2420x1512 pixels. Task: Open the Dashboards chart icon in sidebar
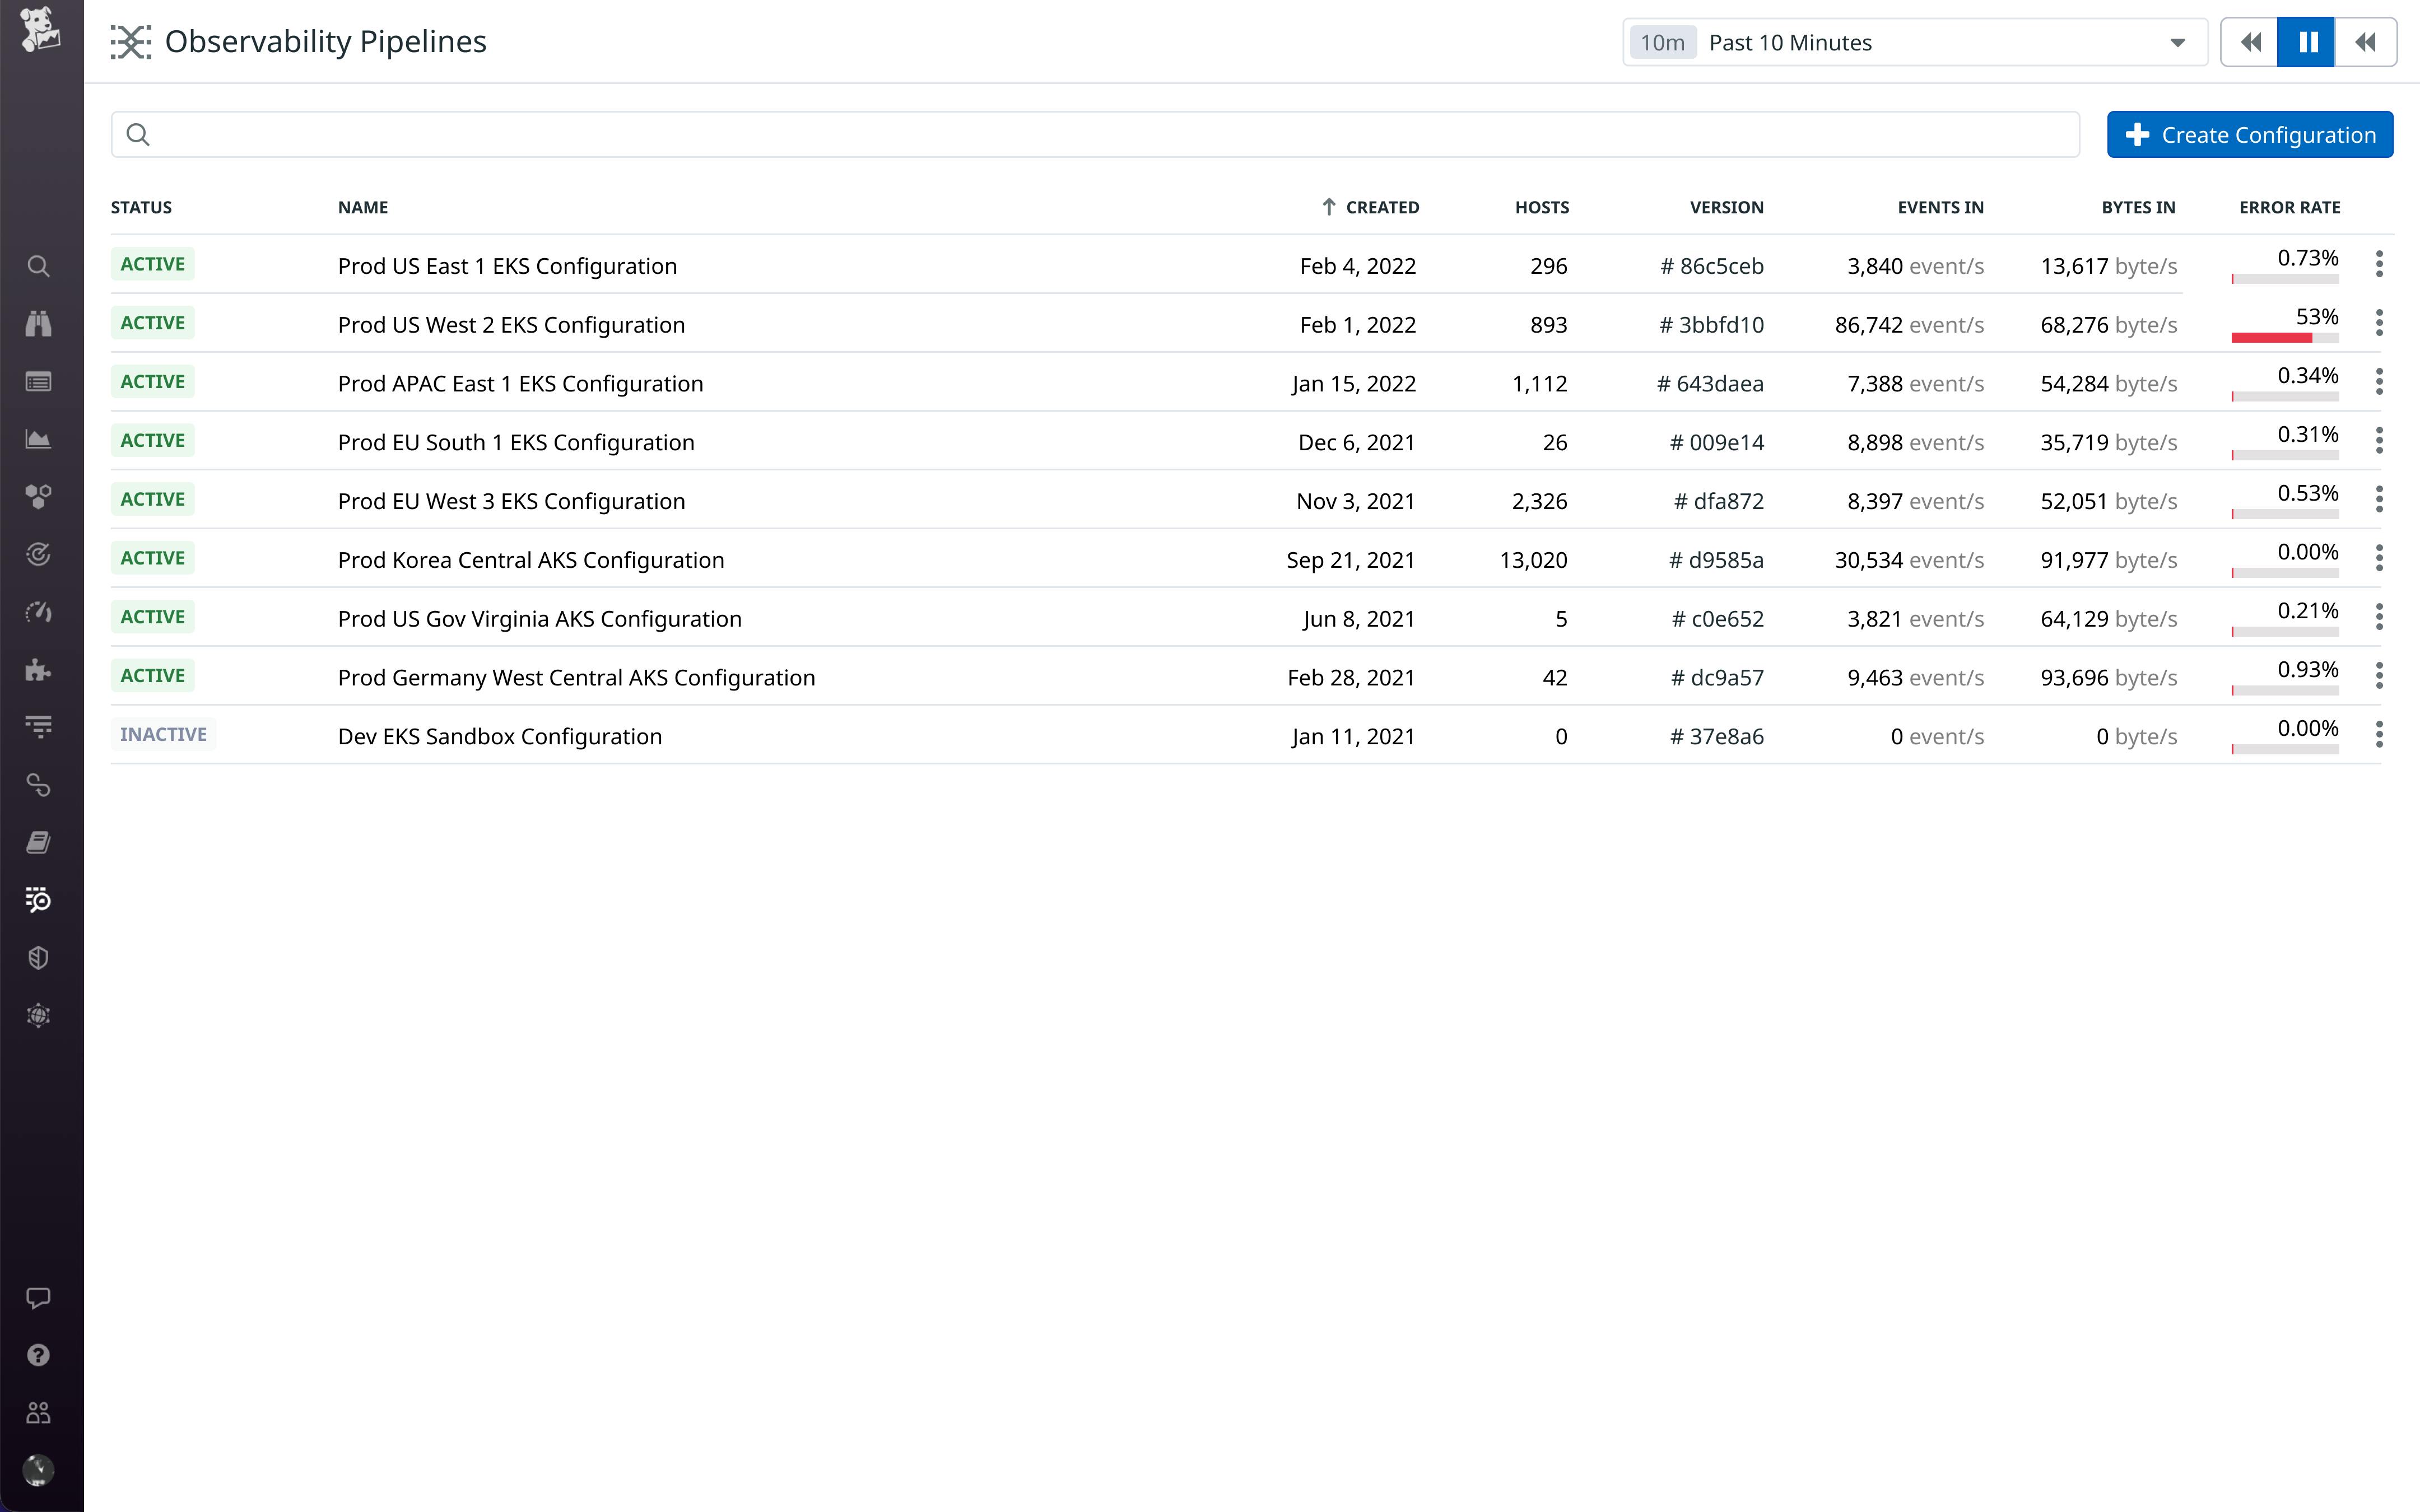click(38, 439)
